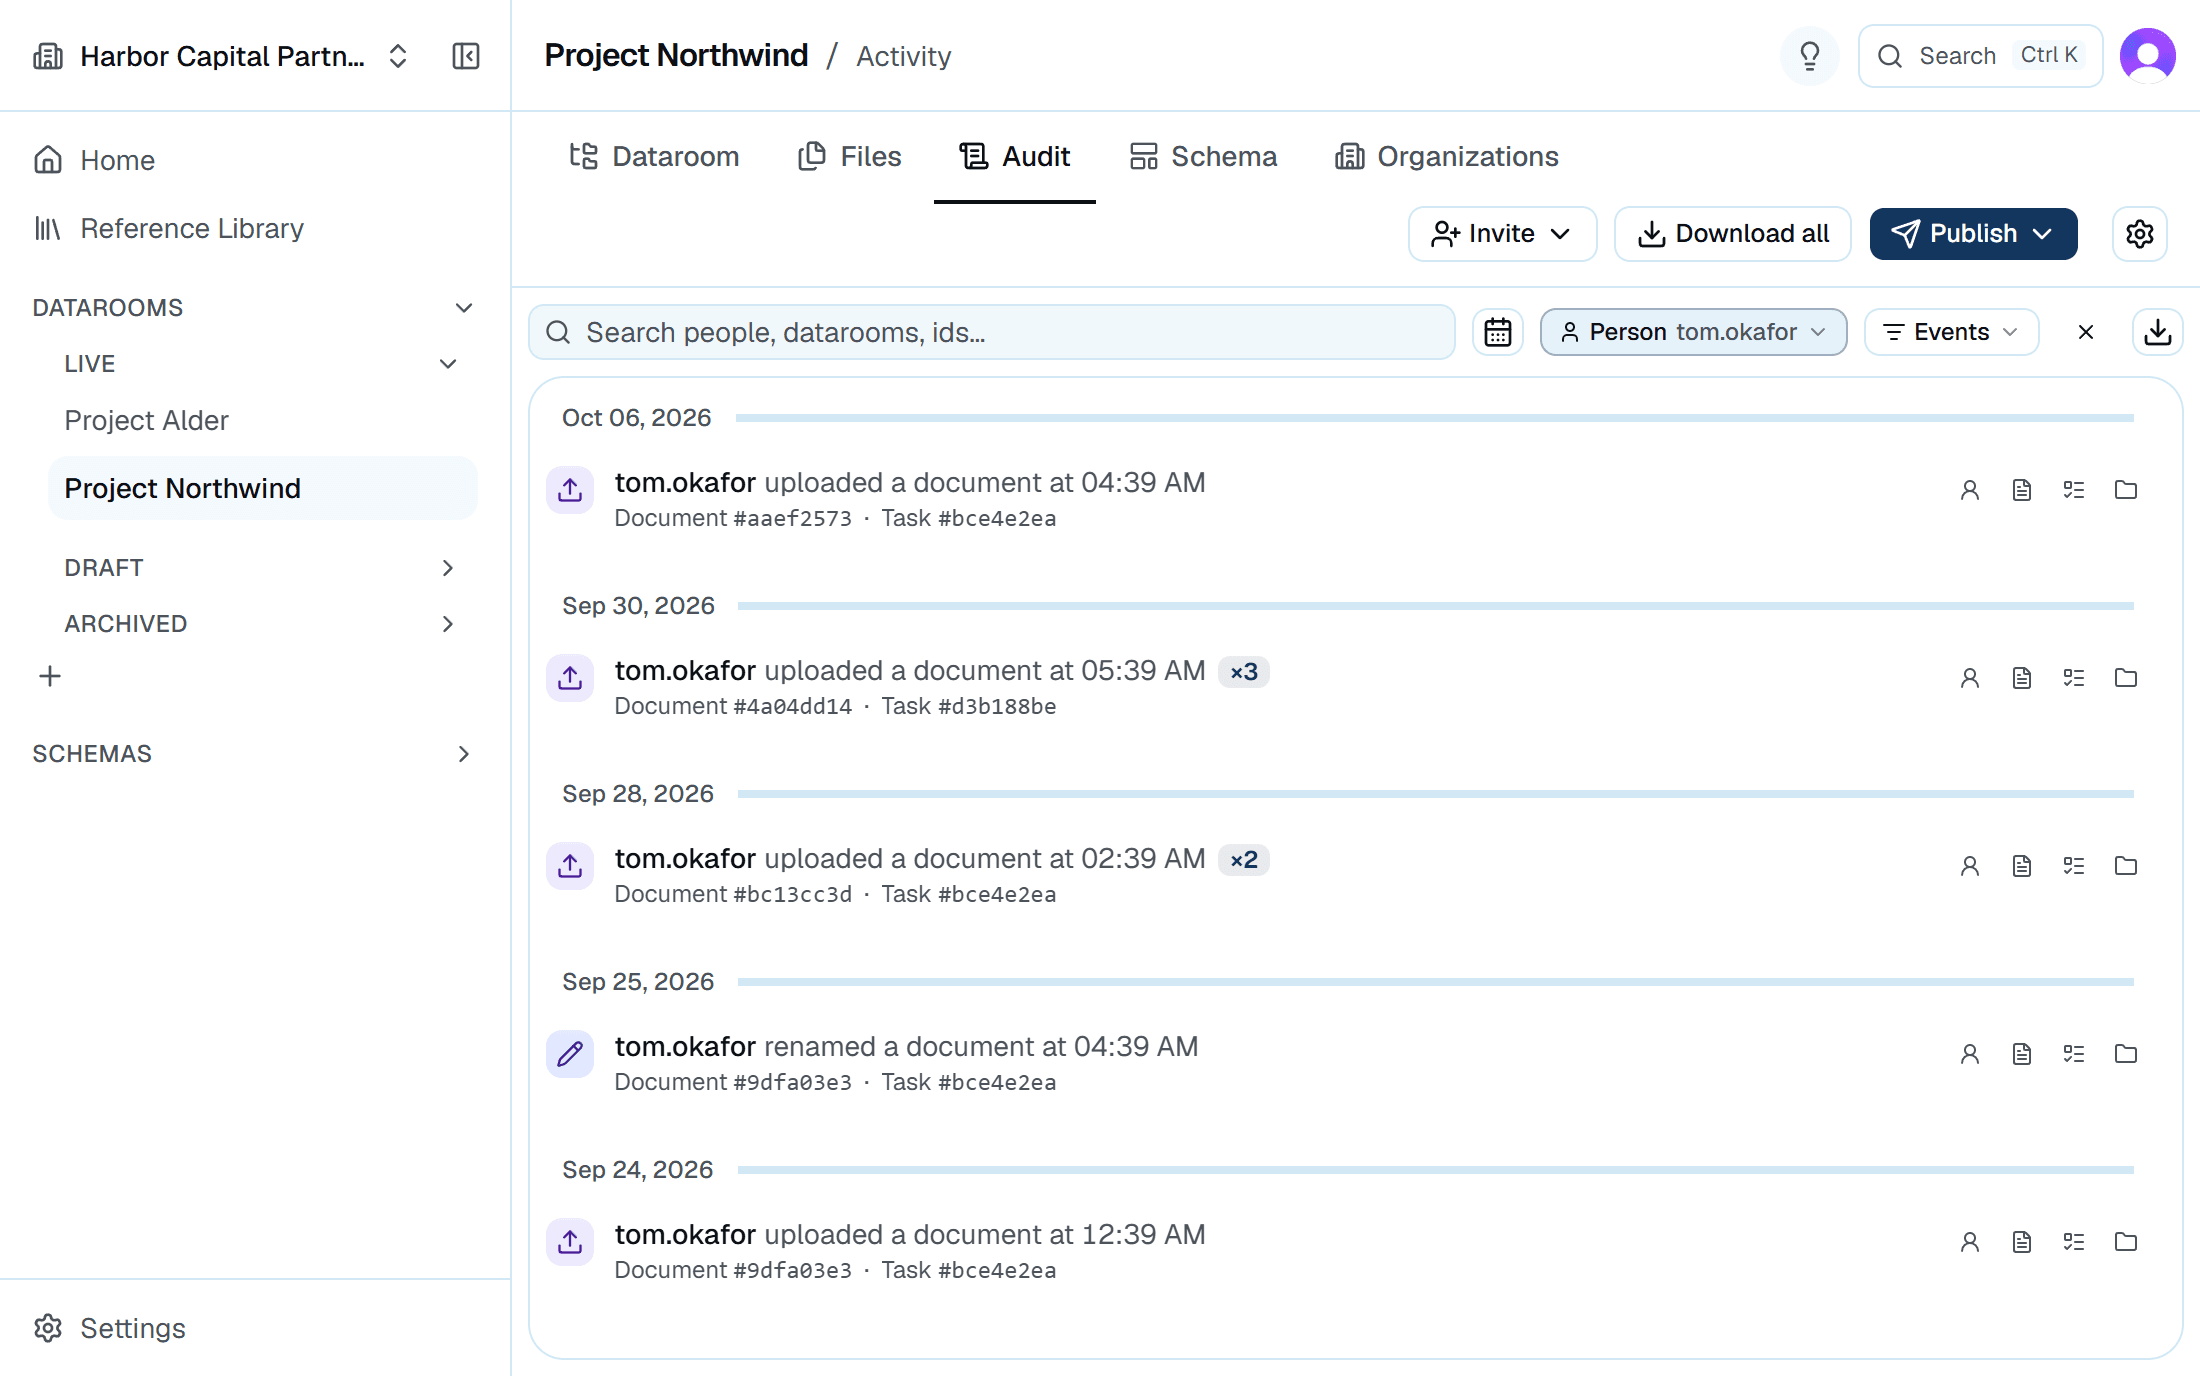Image resolution: width=2200 pixels, height=1376 pixels.
Task: Clear filters with the X icon
Action: 2085,332
